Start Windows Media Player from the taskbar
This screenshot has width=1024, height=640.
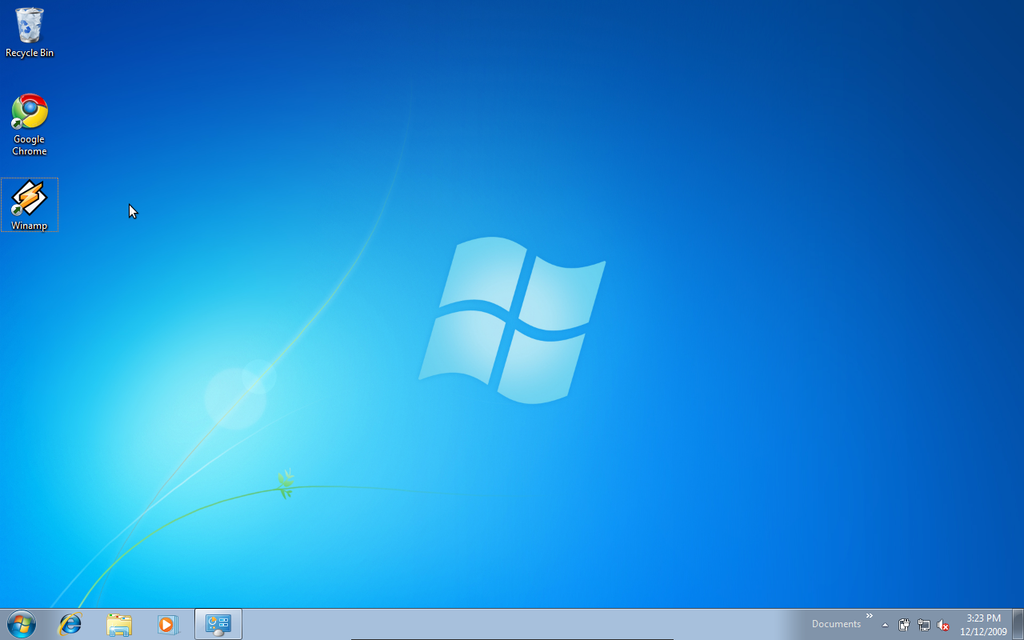[x=166, y=624]
